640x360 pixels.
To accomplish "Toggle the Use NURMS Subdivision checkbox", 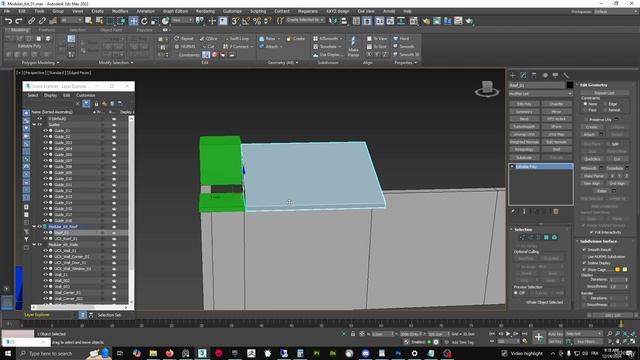I will click(584, 257).
